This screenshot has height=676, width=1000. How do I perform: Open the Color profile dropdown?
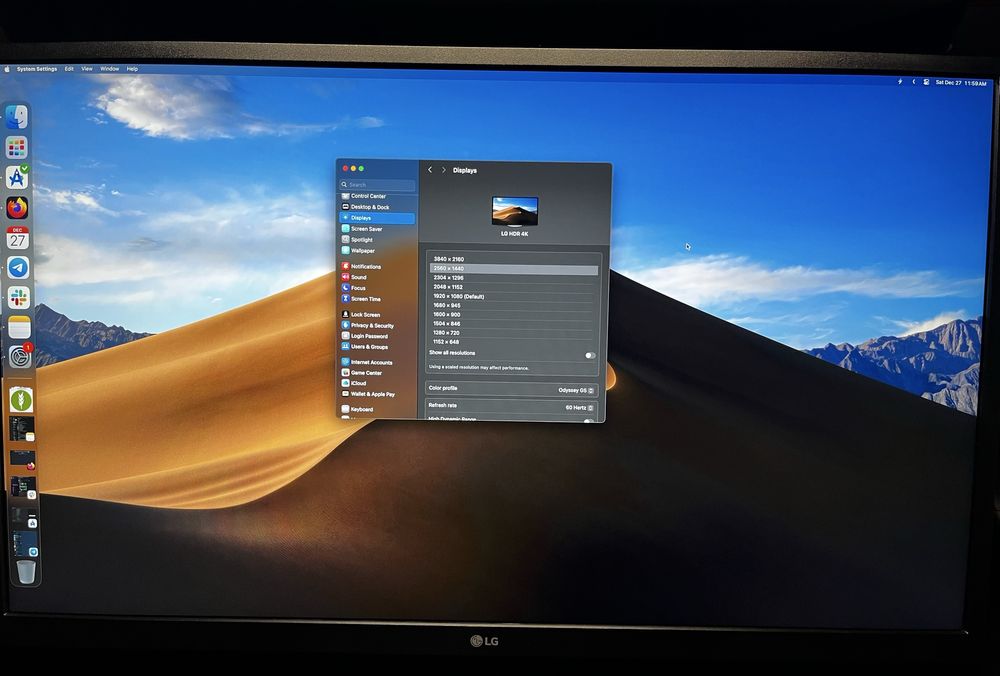576,390
